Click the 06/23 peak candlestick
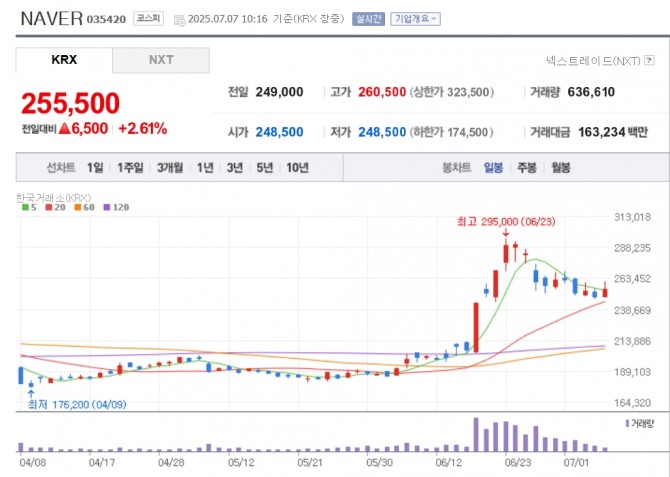 point(506,254)
